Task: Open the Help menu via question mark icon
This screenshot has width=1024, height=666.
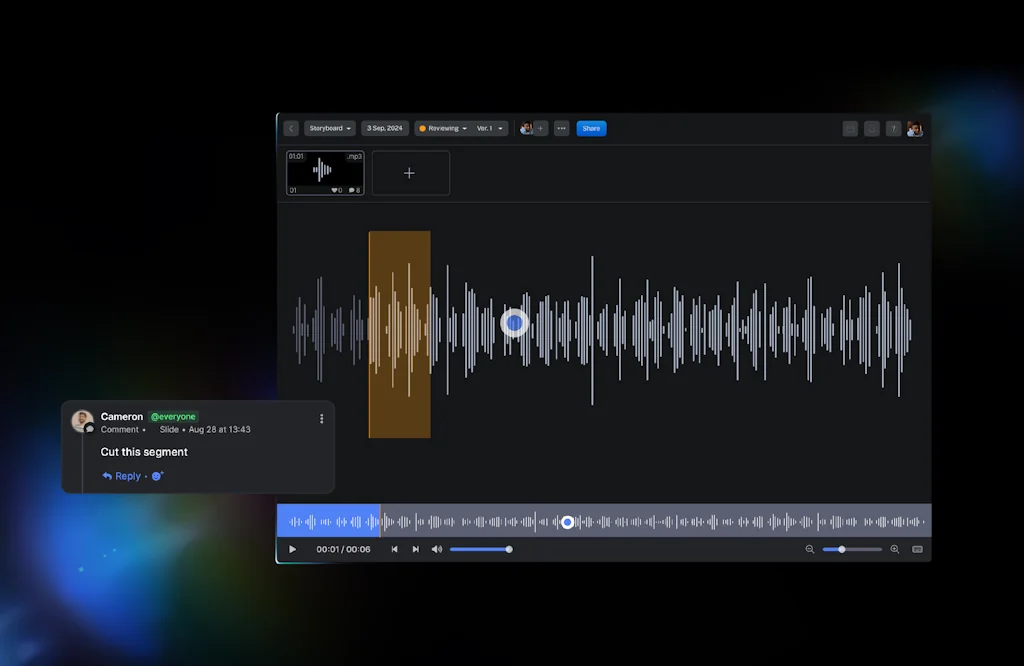Action: click(893, 128)
